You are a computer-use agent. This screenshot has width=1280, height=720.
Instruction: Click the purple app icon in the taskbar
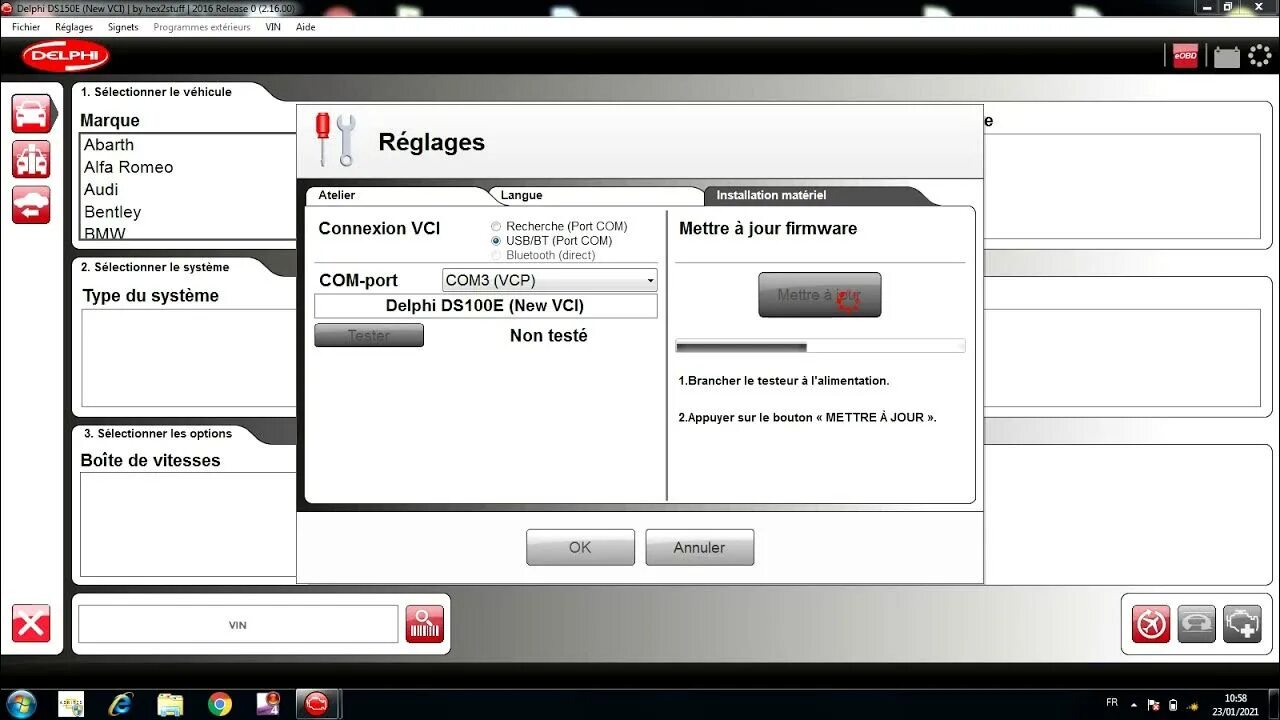[268, 704]
